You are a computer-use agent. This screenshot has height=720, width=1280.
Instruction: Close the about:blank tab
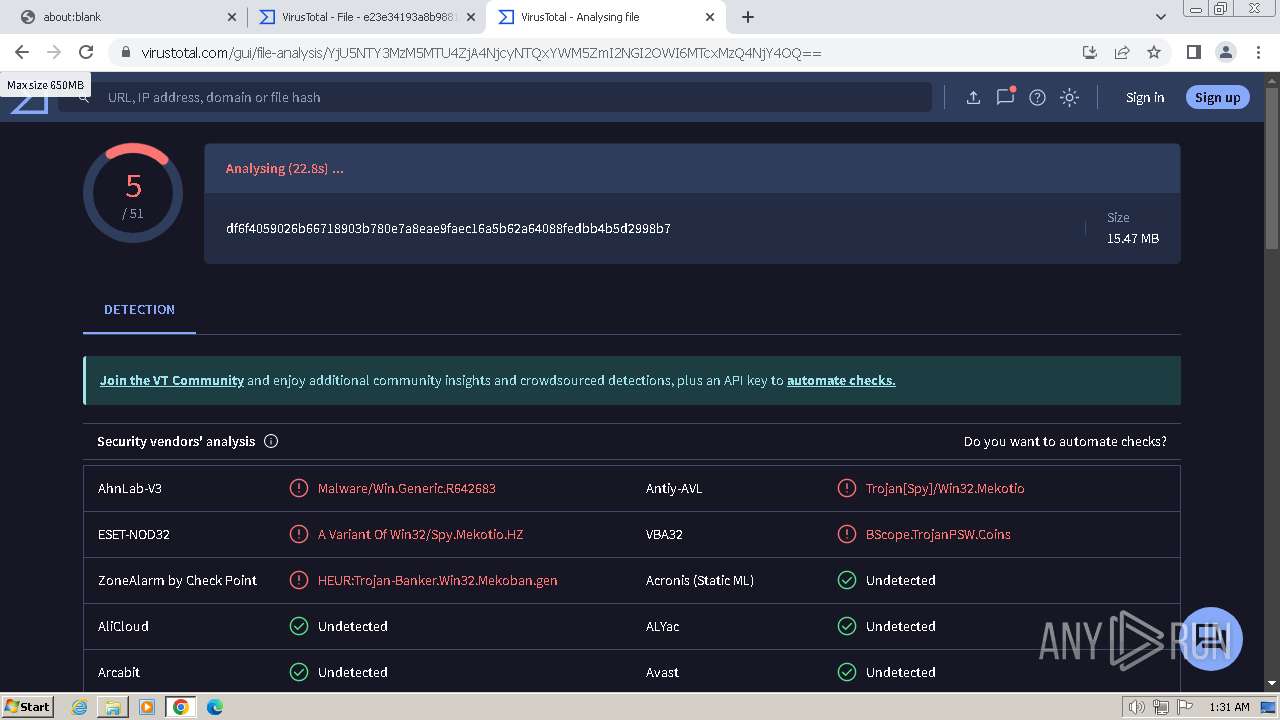pos(232,17)
